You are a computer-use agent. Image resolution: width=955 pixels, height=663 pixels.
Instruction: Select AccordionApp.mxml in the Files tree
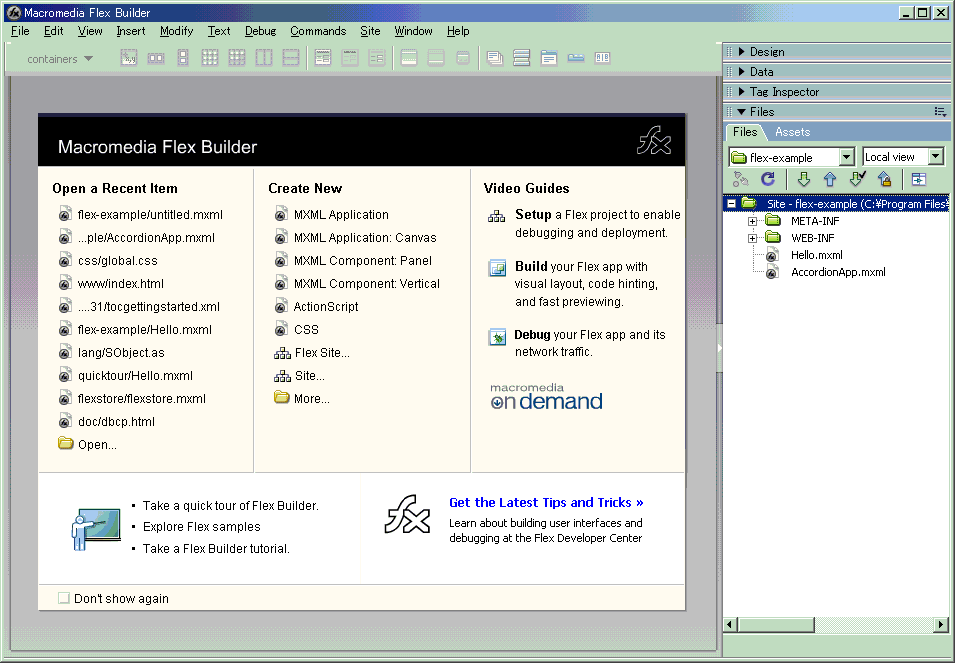coord(838,272)
